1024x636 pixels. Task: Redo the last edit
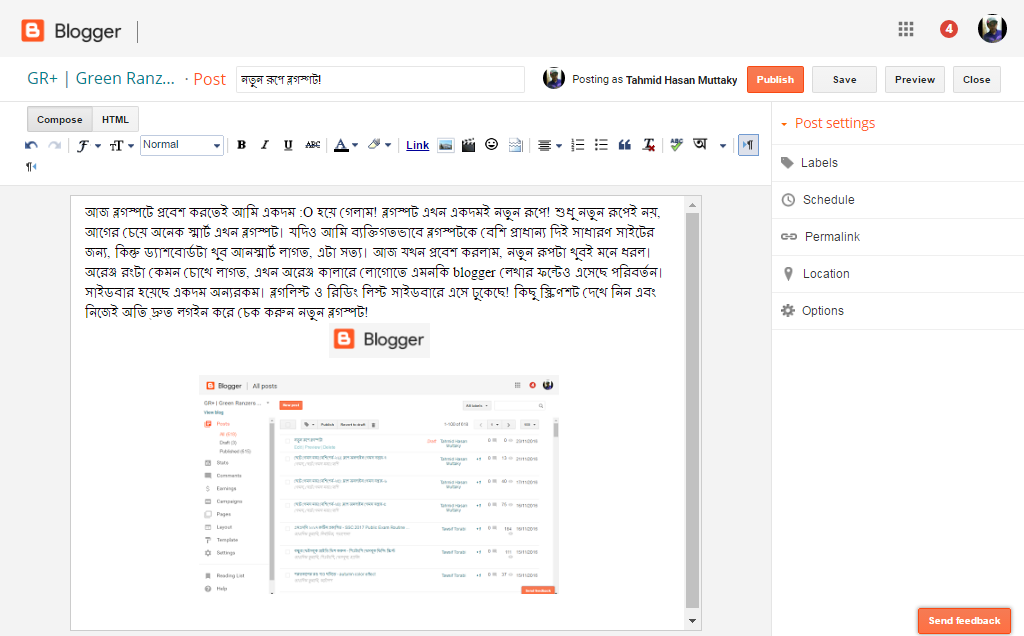pos(55,145)
